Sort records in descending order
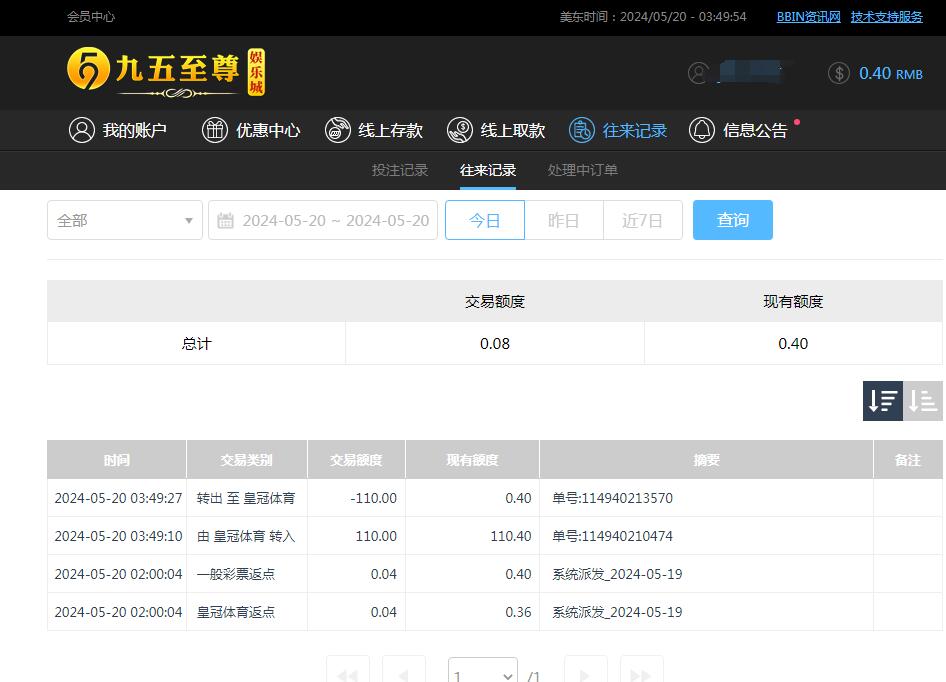 (x=882, y=401)
